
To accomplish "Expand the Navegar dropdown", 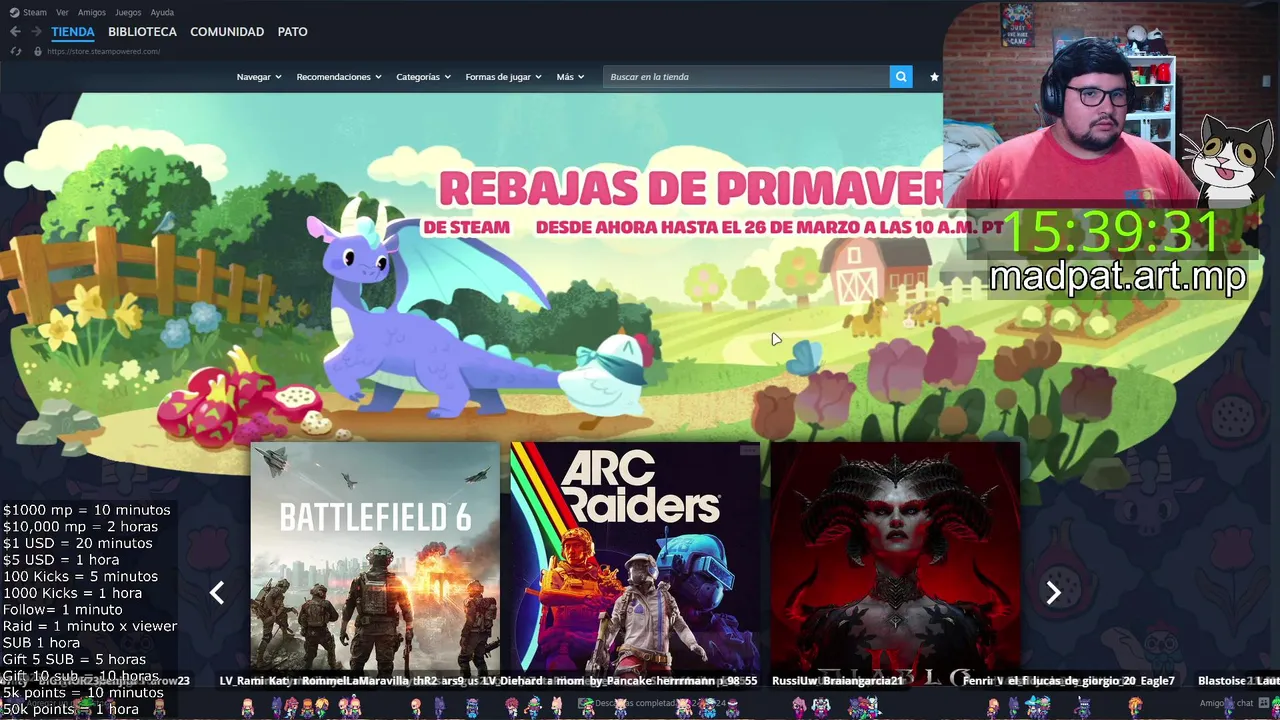I will point(259,77).
